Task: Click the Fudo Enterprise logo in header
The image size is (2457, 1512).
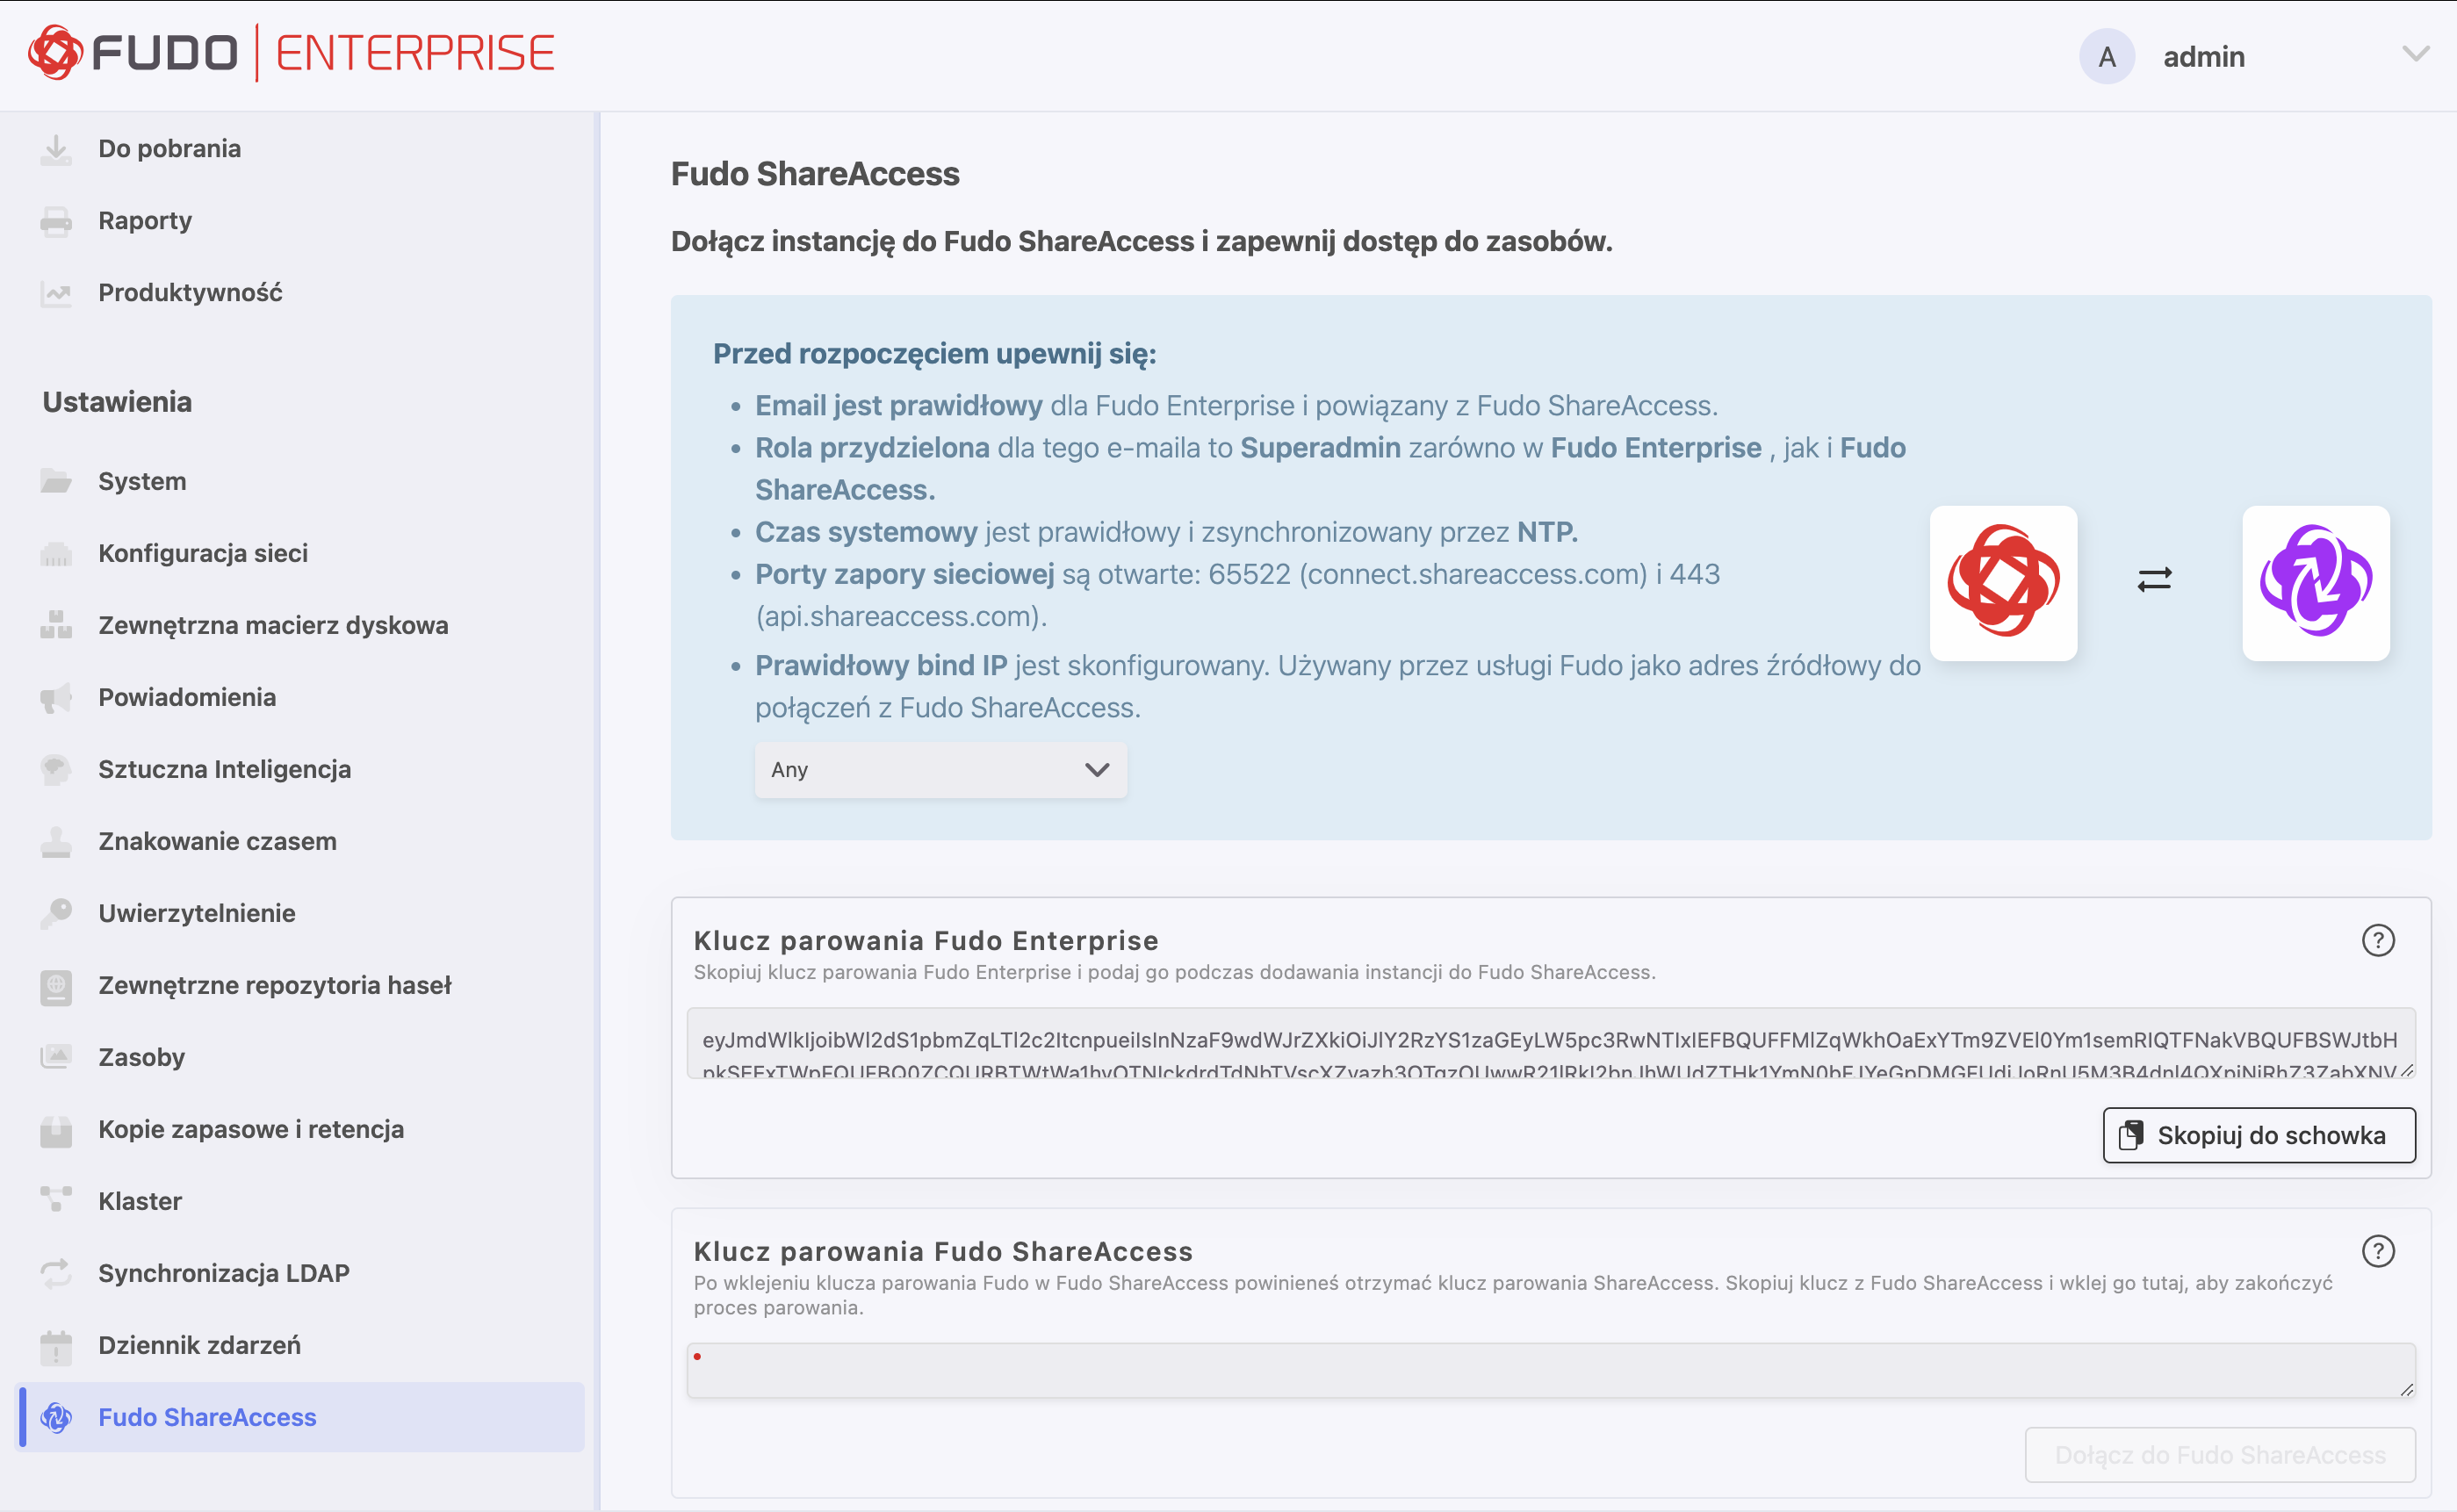Action: [x=290, y=53]
